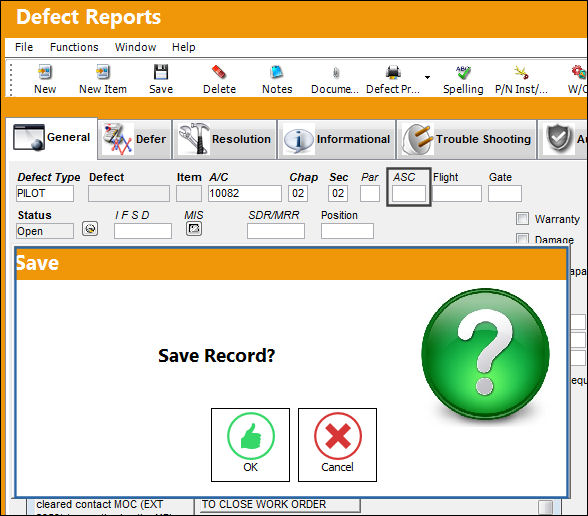The width and height of the screenshot is (588, 516).
Task: Open the File menu
Action: pos(24,47)
